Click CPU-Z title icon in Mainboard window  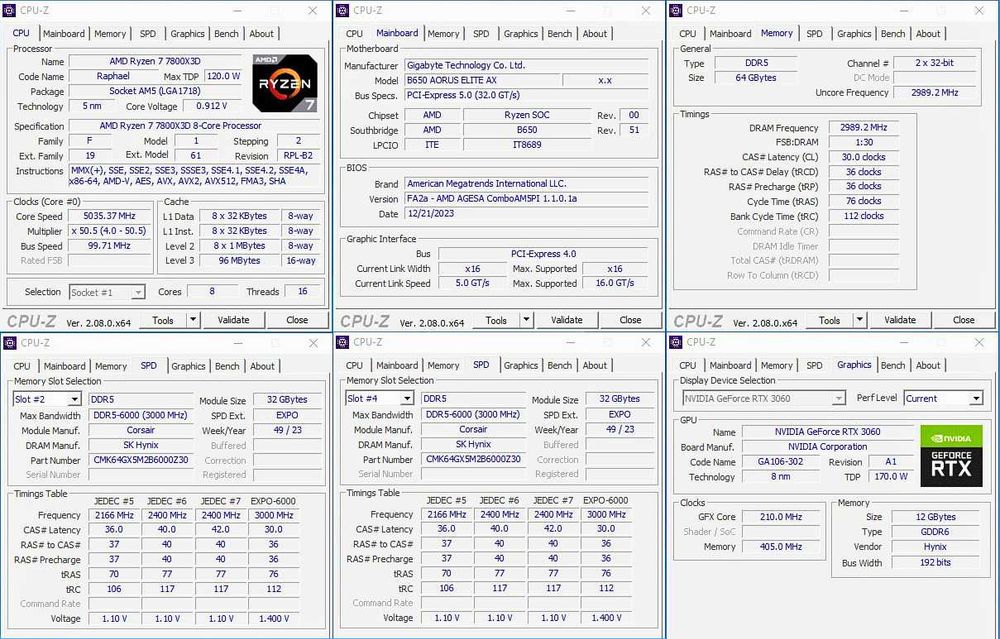(342, 10)
